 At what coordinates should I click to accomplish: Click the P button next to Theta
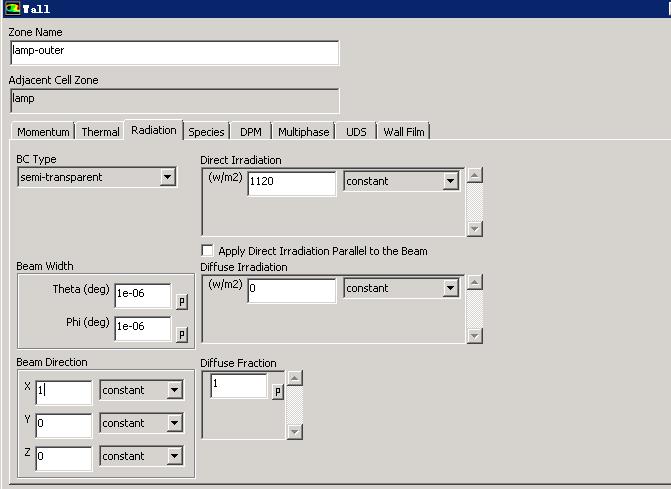(182, 302)
